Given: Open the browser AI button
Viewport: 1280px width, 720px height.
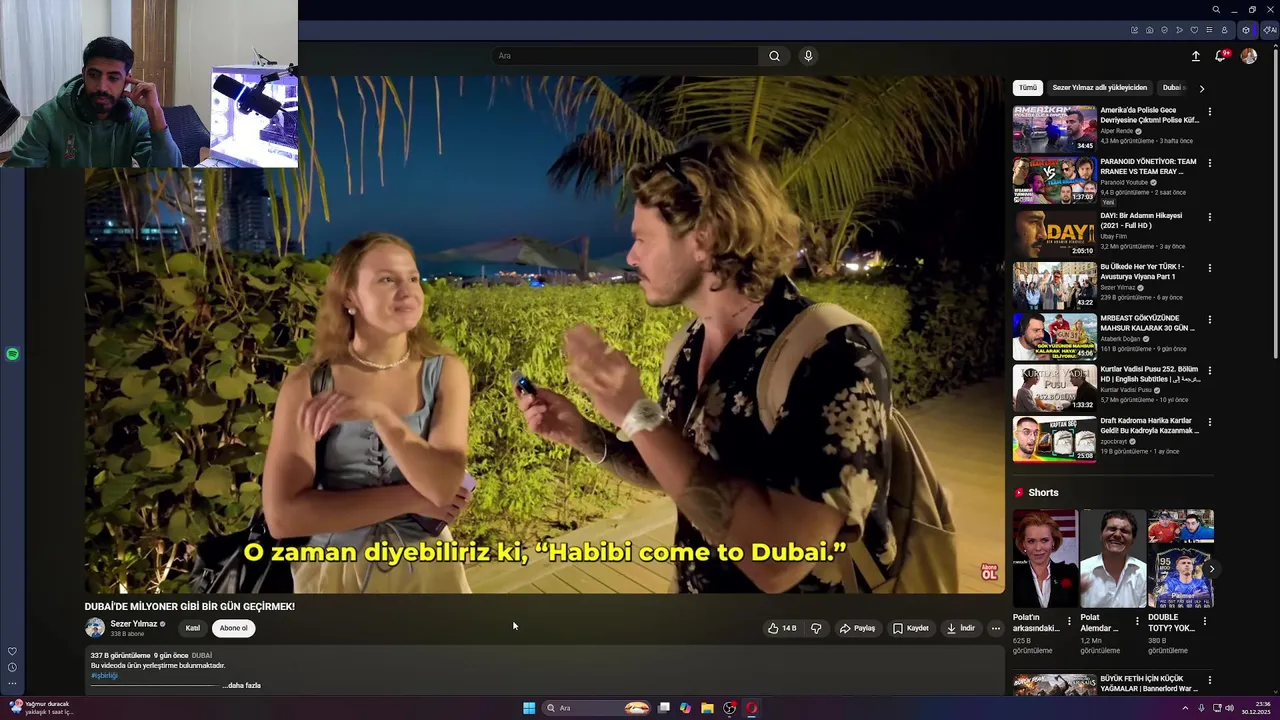Looking at the screenshot, I should 1270,30.
